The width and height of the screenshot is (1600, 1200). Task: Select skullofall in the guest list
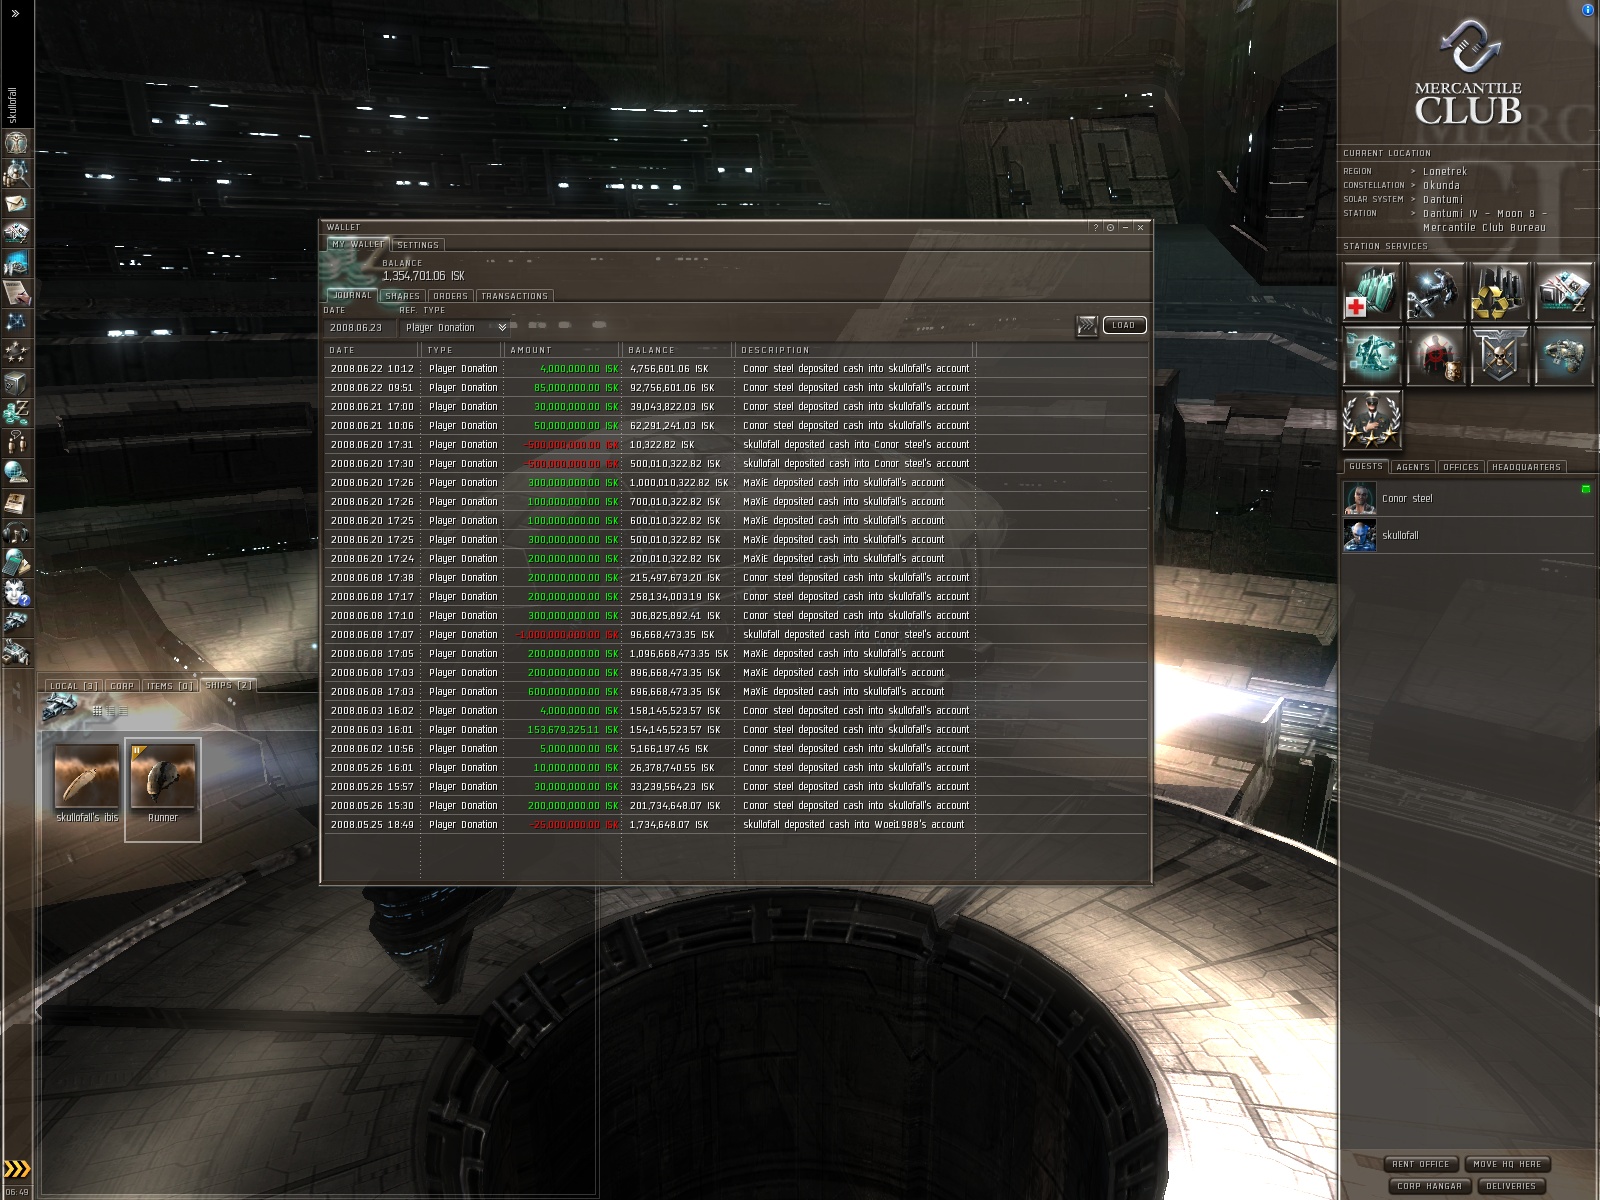coord(1468,535)
